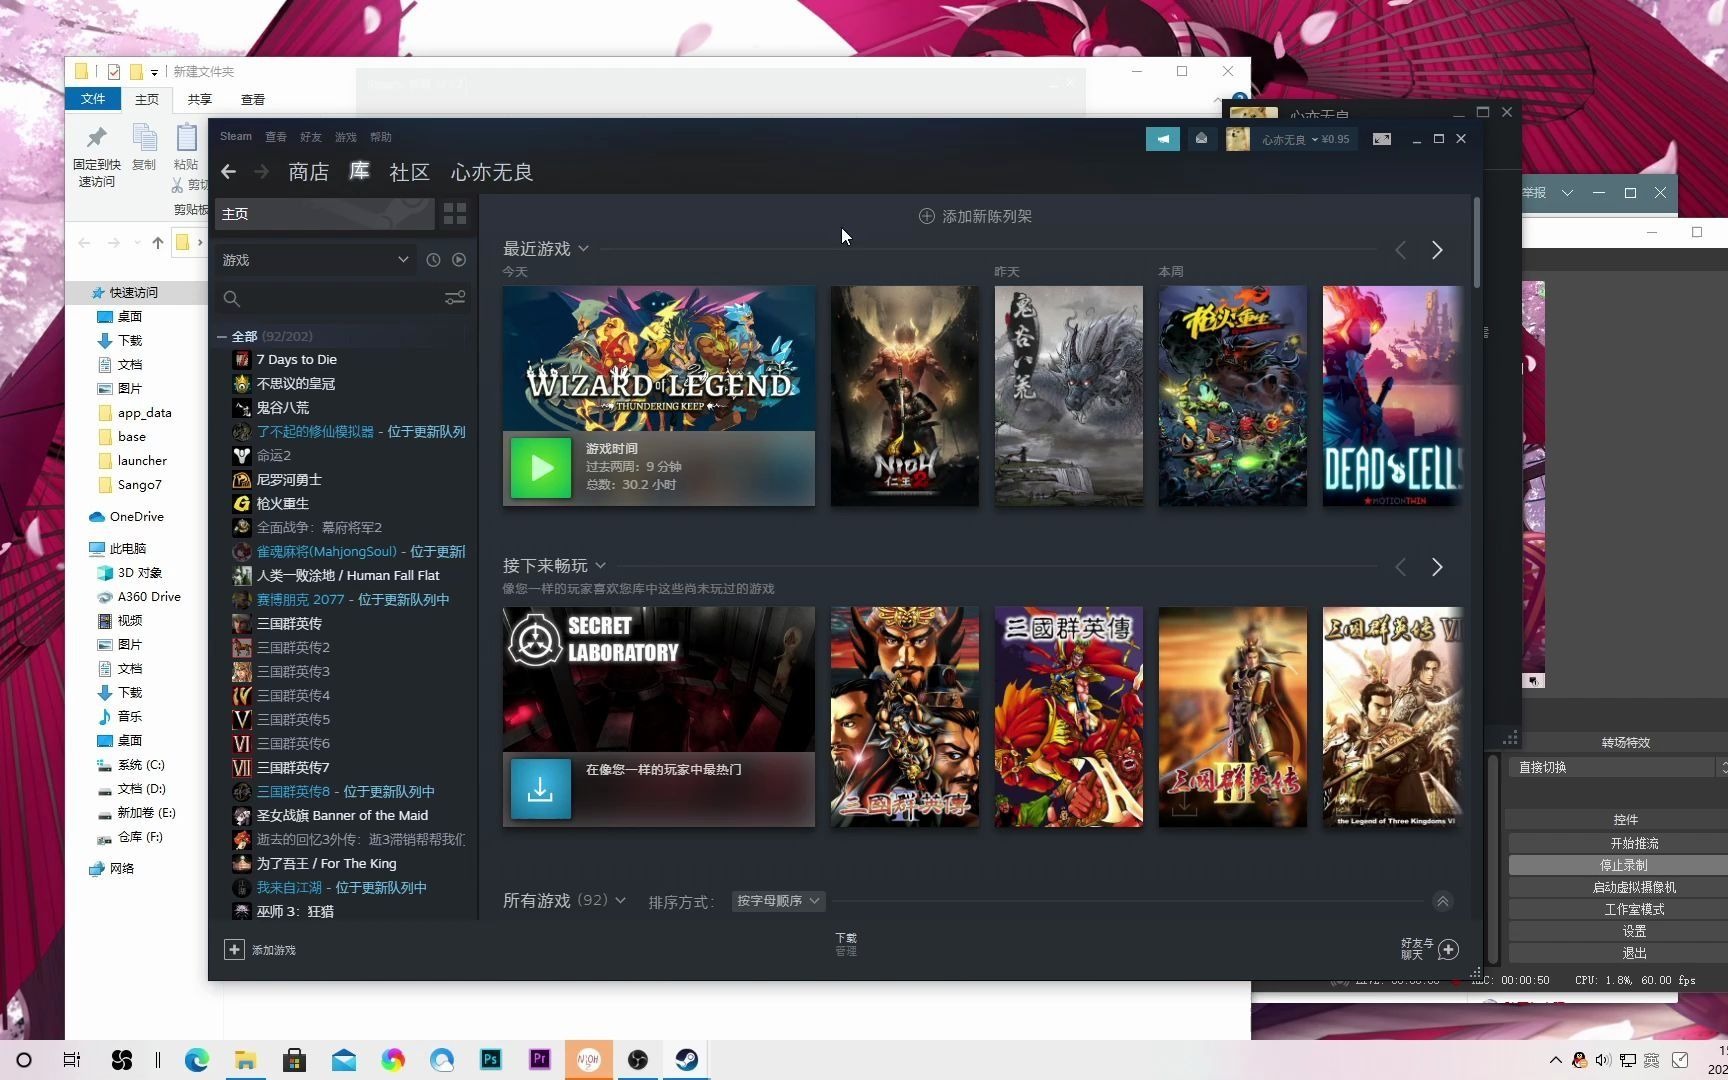This screenshot has width=1728, height=1080.
Task: Open Nioh game taskbar icon
Action: [588, 1060]
